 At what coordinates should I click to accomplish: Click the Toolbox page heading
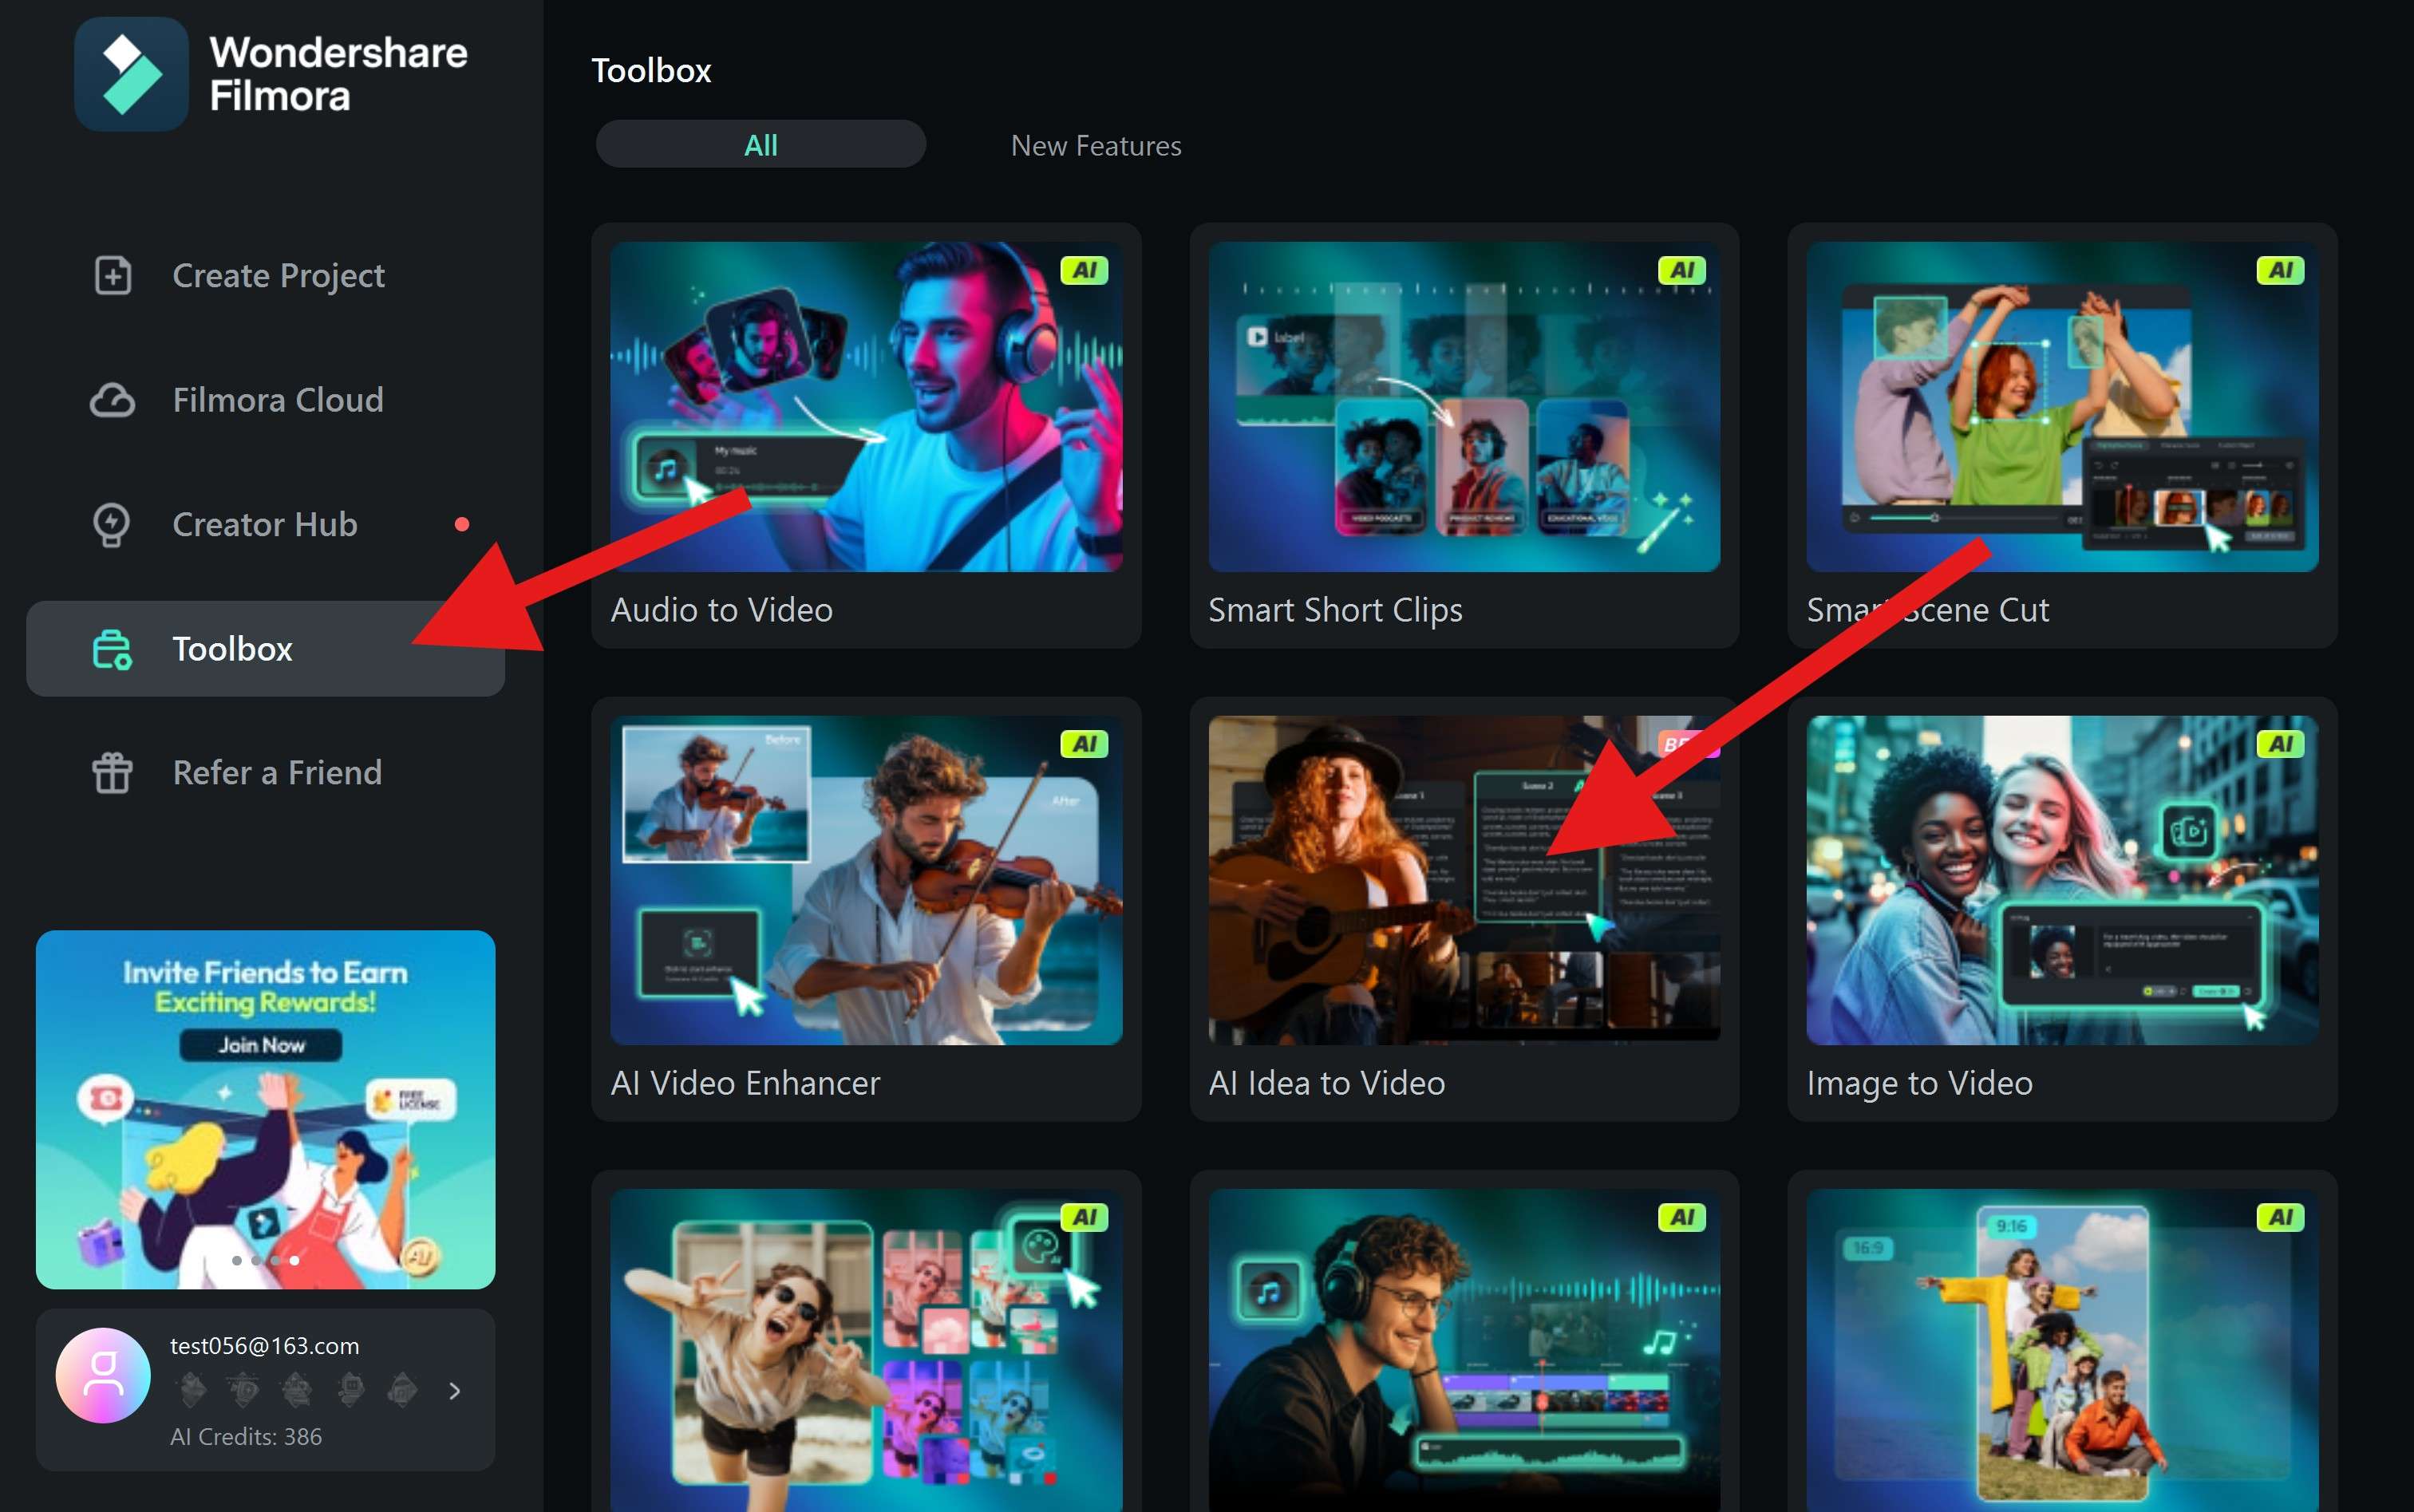tap(651, 71)
